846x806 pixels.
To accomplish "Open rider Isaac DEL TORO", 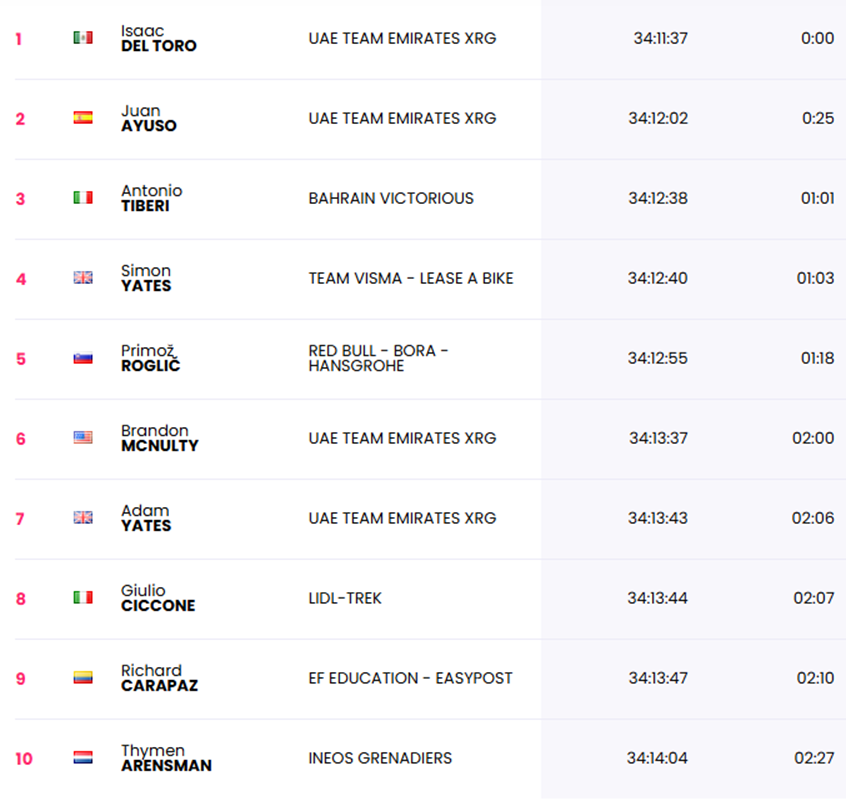I will click(x=159, y=38).
